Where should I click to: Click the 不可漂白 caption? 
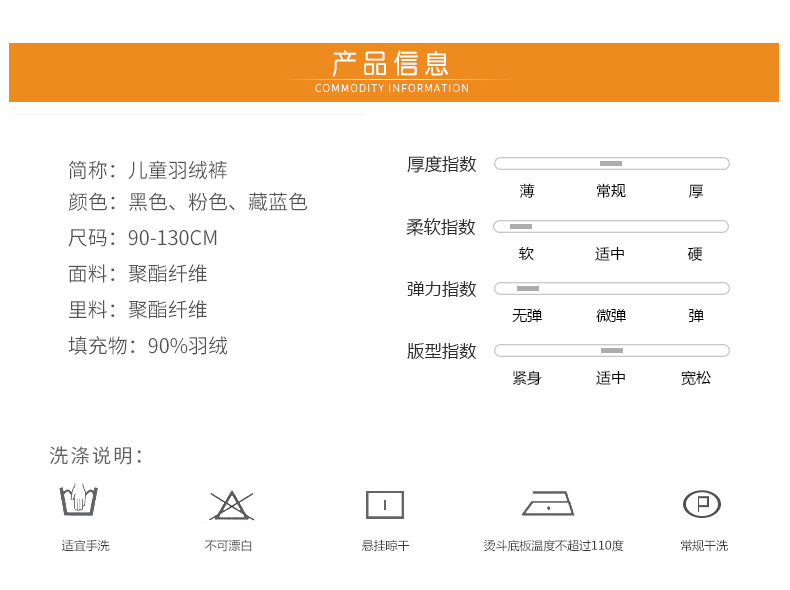228,546
